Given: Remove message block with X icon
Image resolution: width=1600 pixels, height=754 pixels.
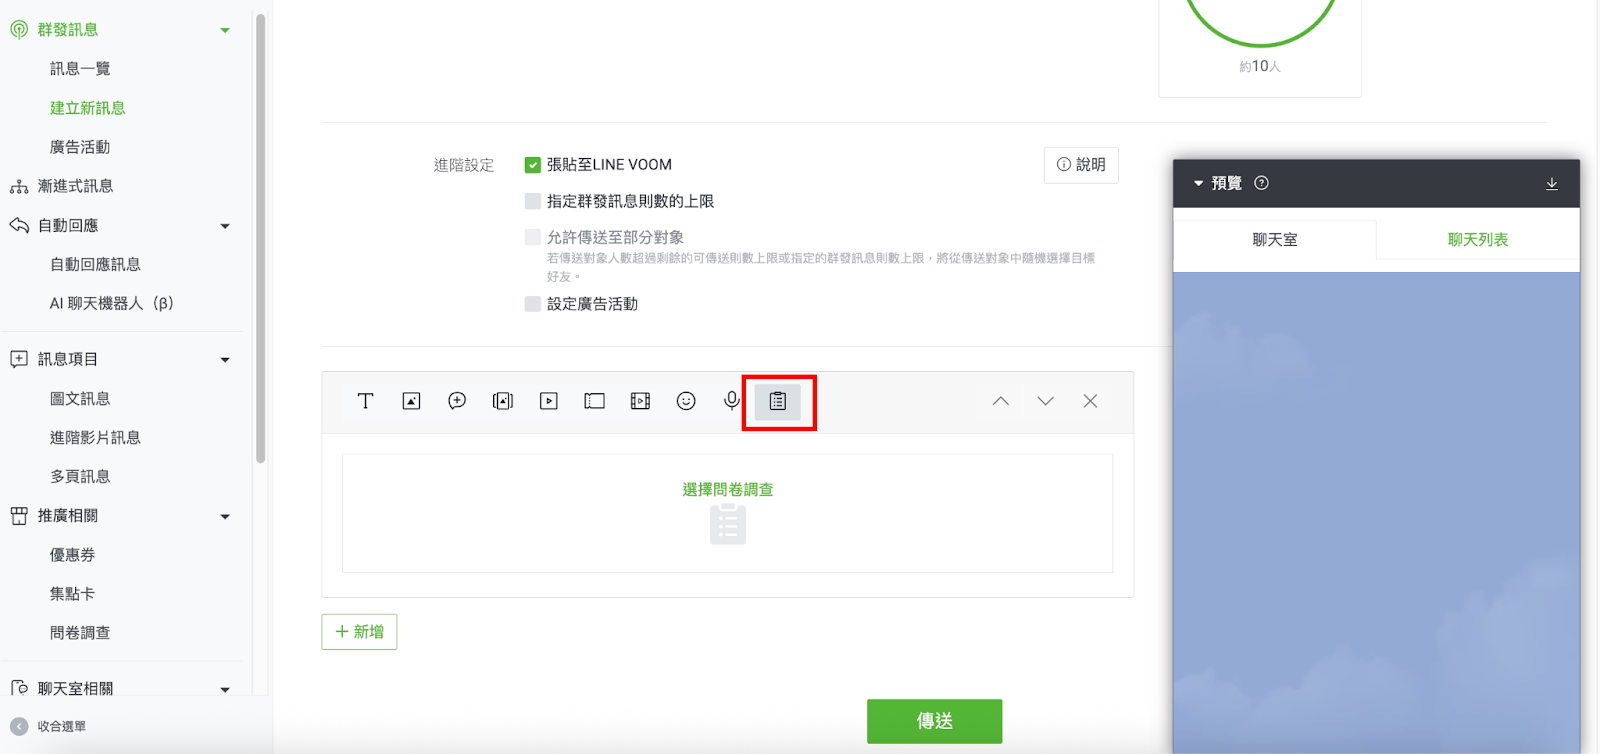Looking at the screenshot, I should point(1090,401).
